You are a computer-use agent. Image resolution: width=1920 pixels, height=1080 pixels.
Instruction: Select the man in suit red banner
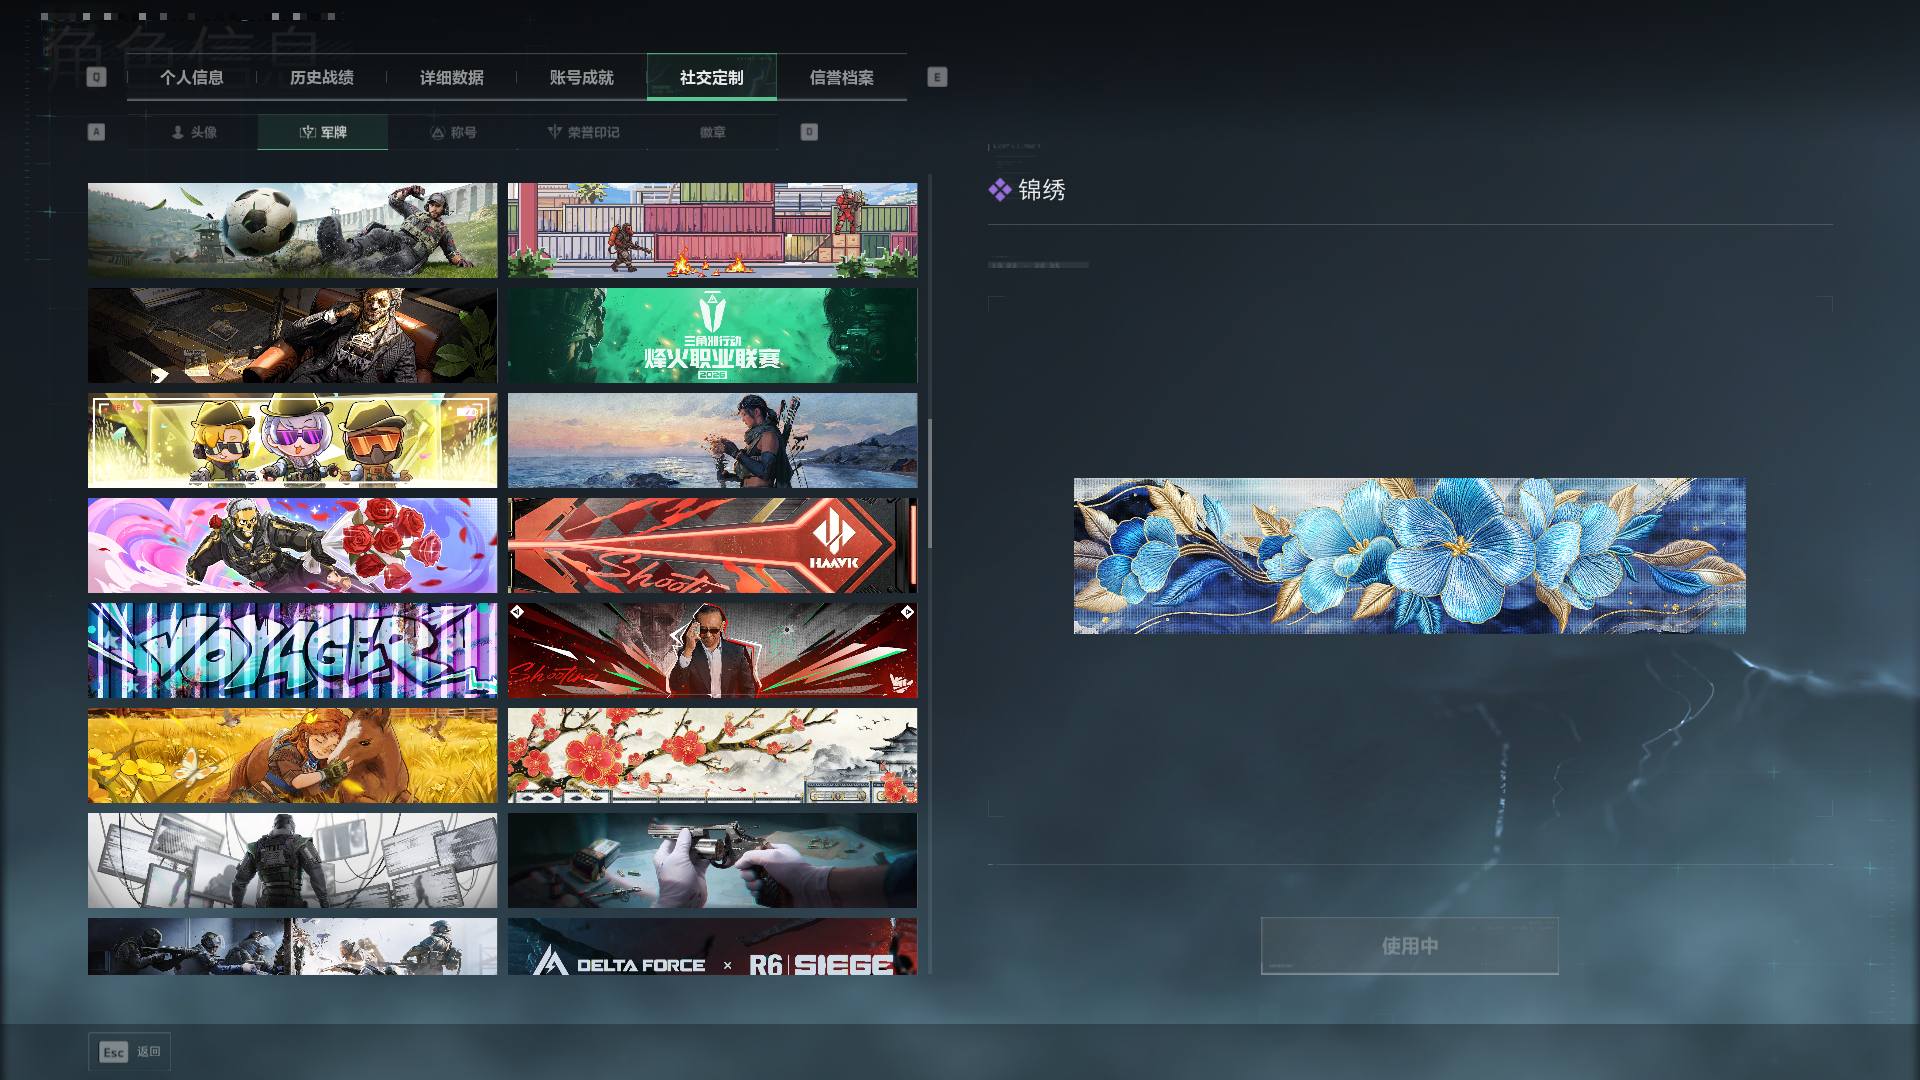point(712,651)
